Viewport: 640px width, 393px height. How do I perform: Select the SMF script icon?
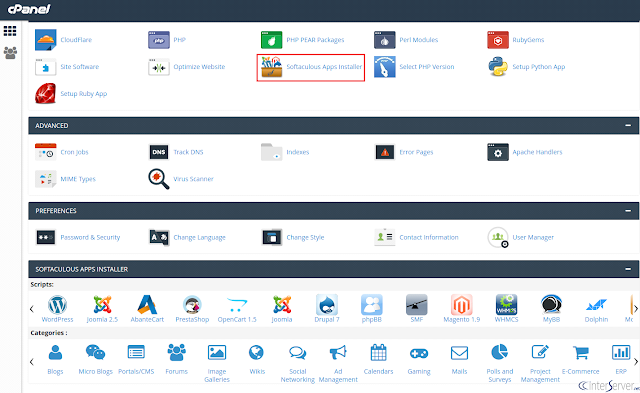tap(416, 305)
